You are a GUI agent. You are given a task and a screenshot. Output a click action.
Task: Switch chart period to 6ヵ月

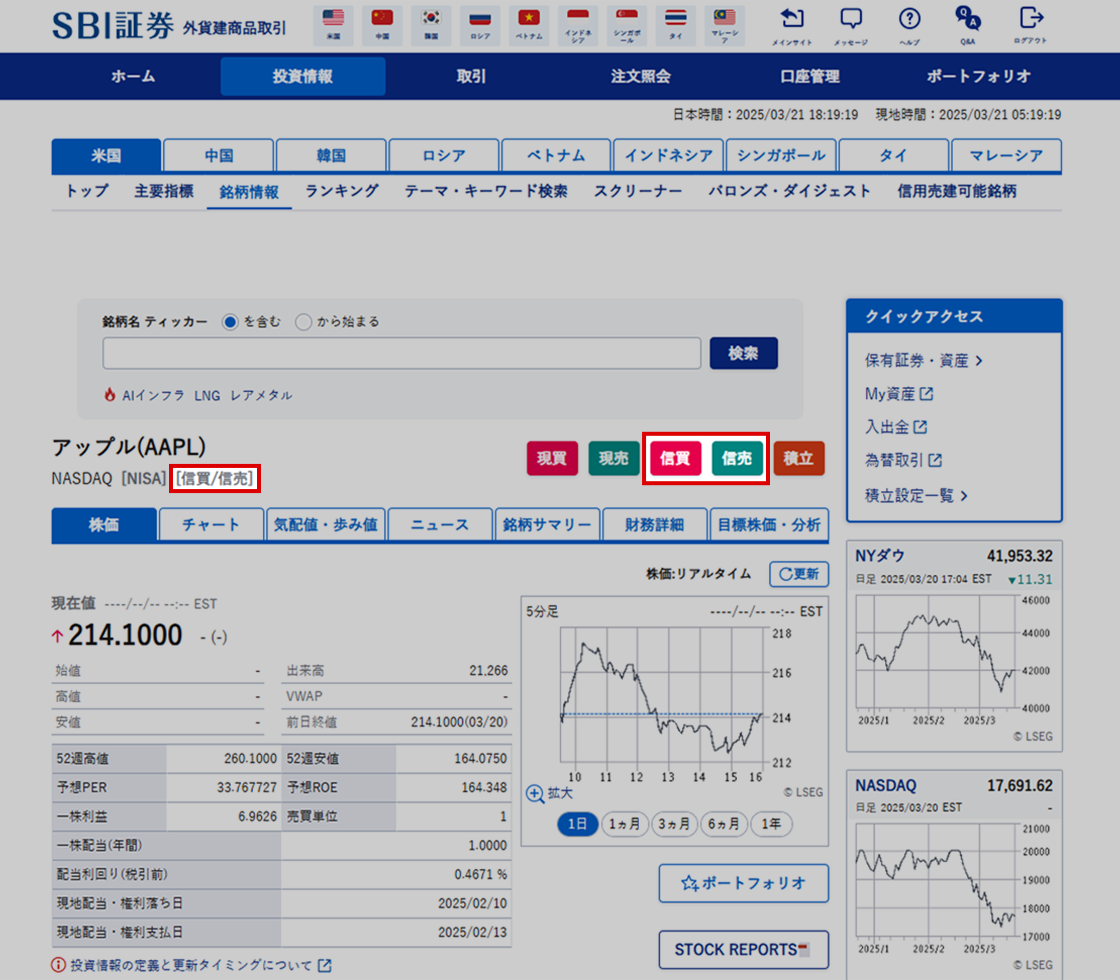[723, 824]
